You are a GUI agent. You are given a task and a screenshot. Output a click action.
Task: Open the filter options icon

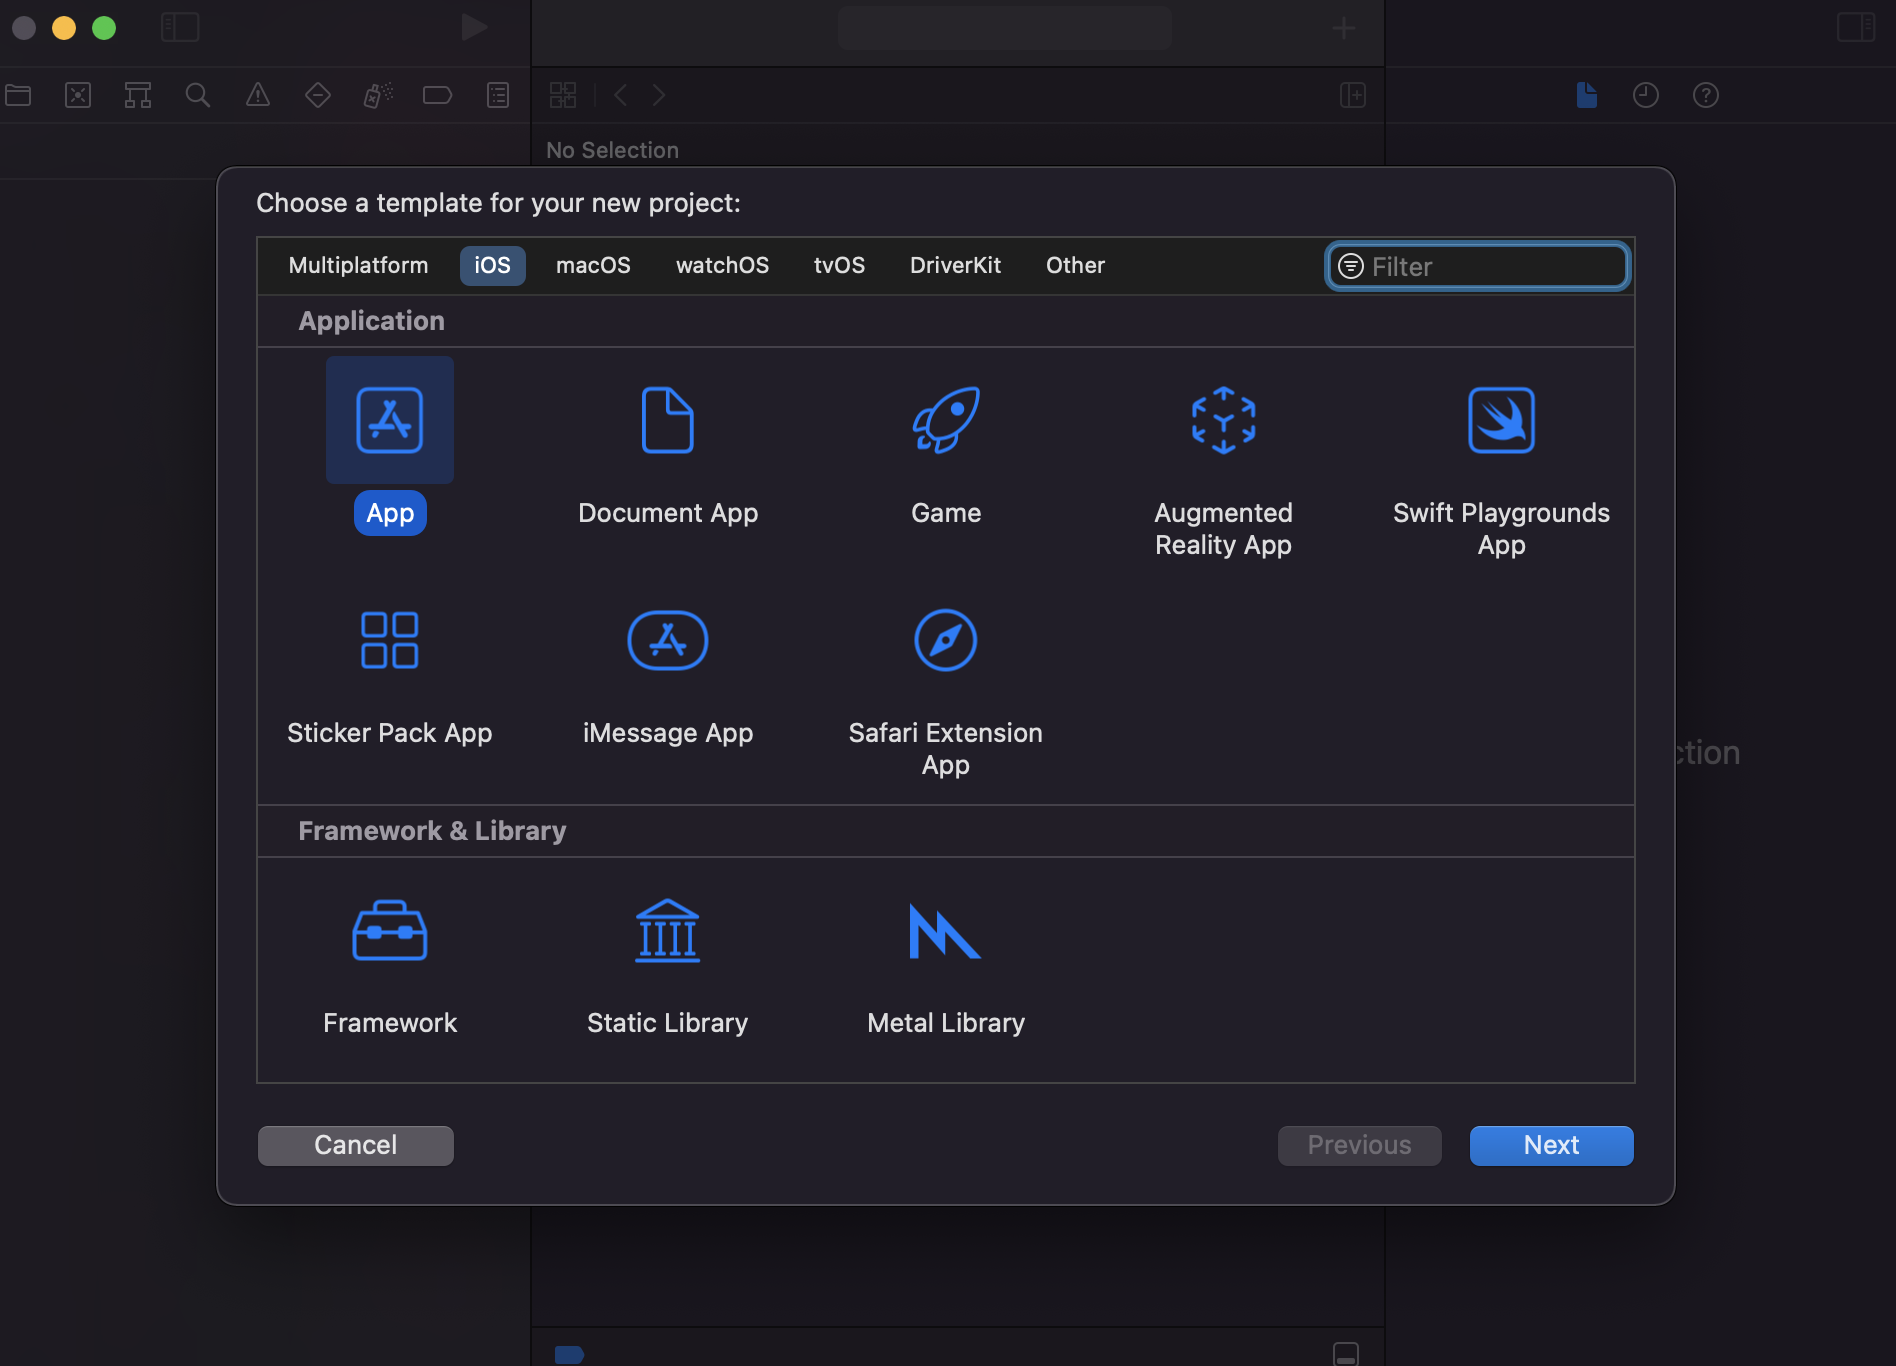[1351, 266]
